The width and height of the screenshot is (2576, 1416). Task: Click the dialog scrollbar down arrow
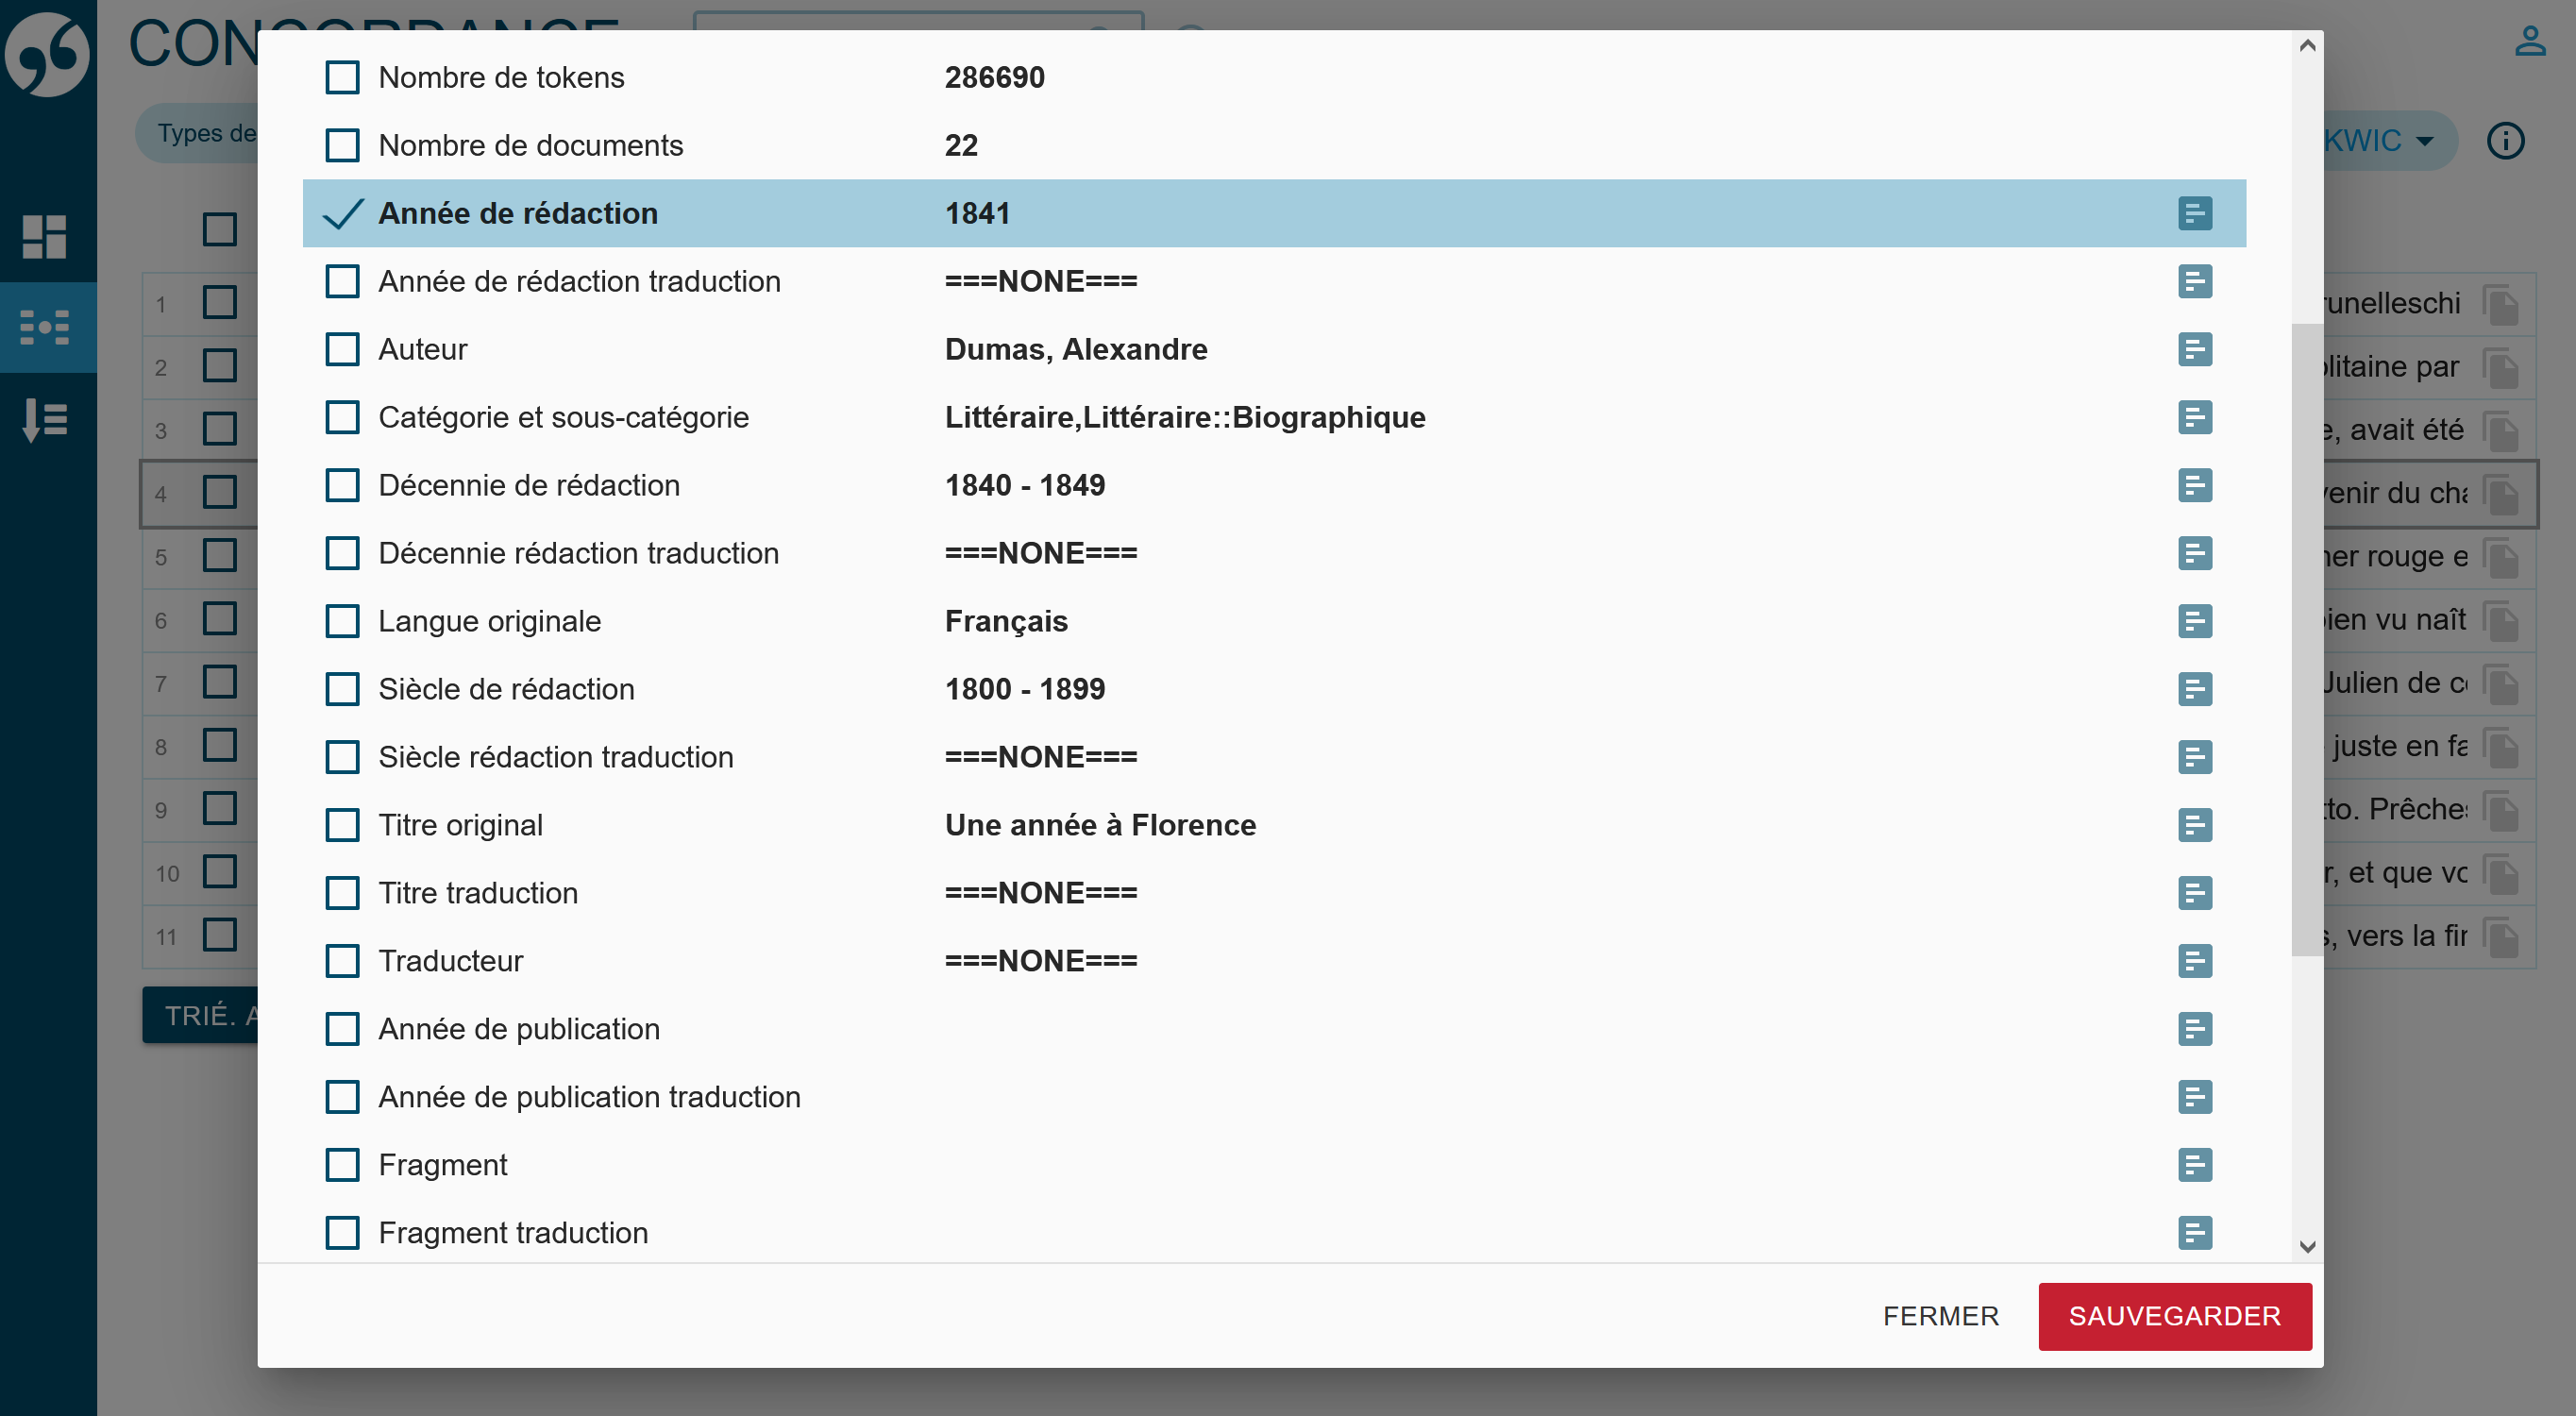[x=2307, y=1247]
